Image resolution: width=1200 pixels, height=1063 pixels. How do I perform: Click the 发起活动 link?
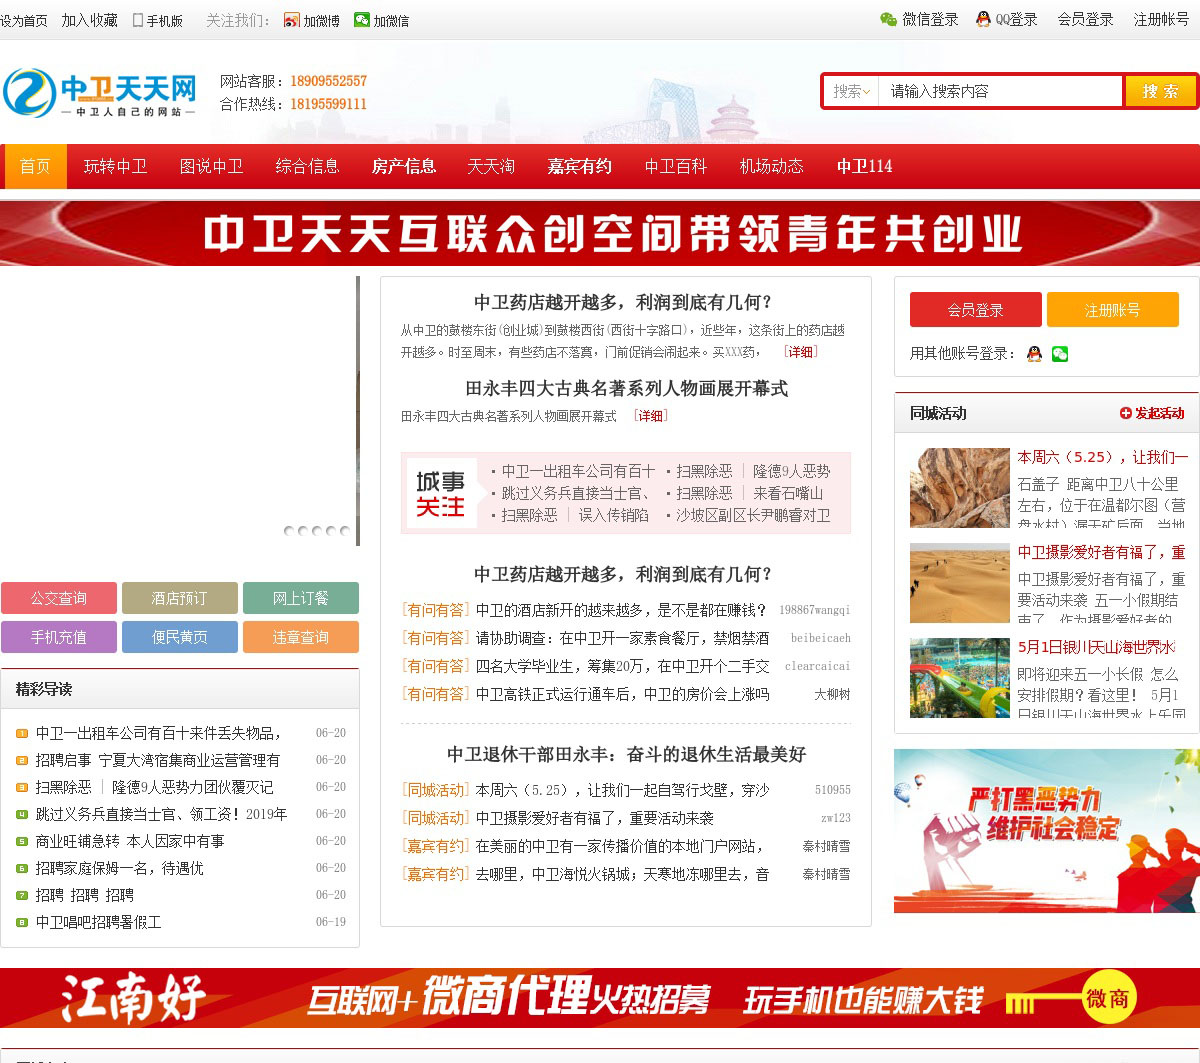tap(1159, 413)
